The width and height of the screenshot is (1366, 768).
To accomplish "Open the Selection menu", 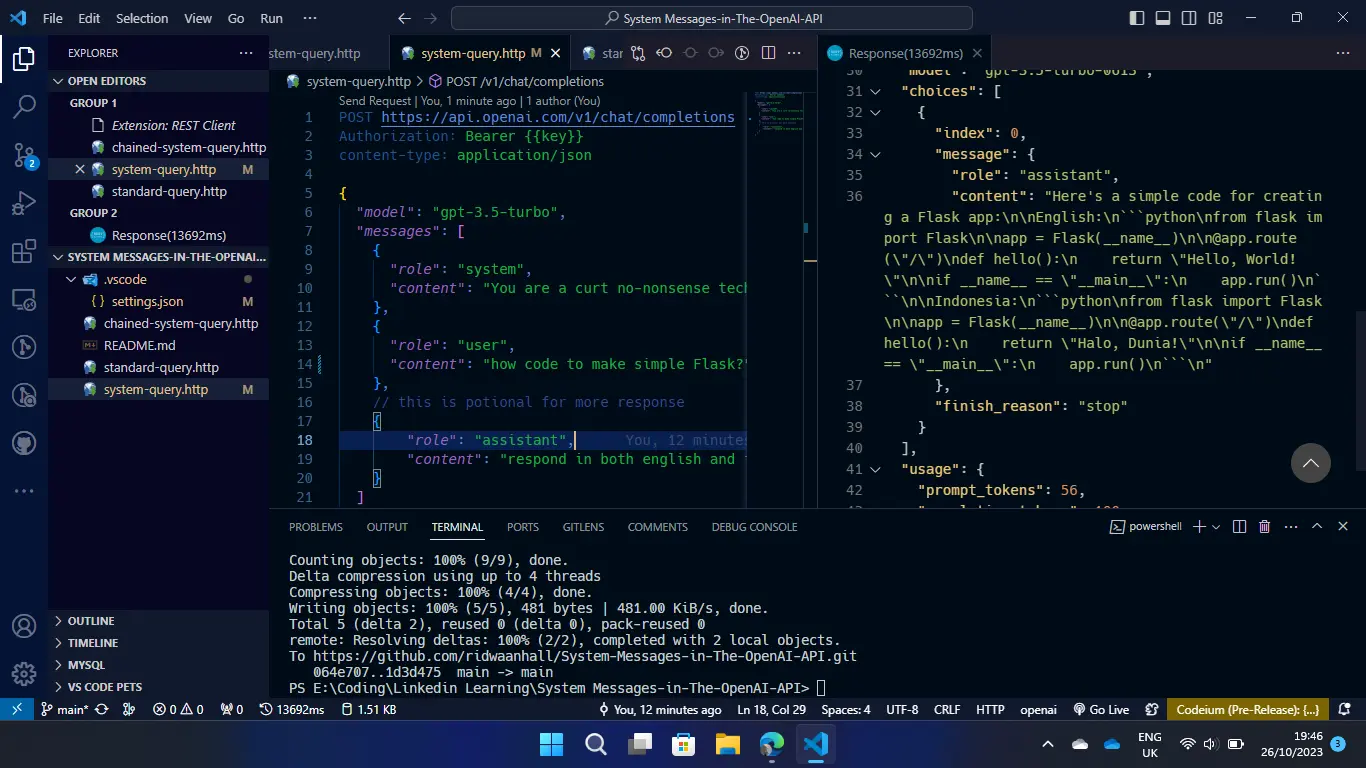I will tap(142, 18).
